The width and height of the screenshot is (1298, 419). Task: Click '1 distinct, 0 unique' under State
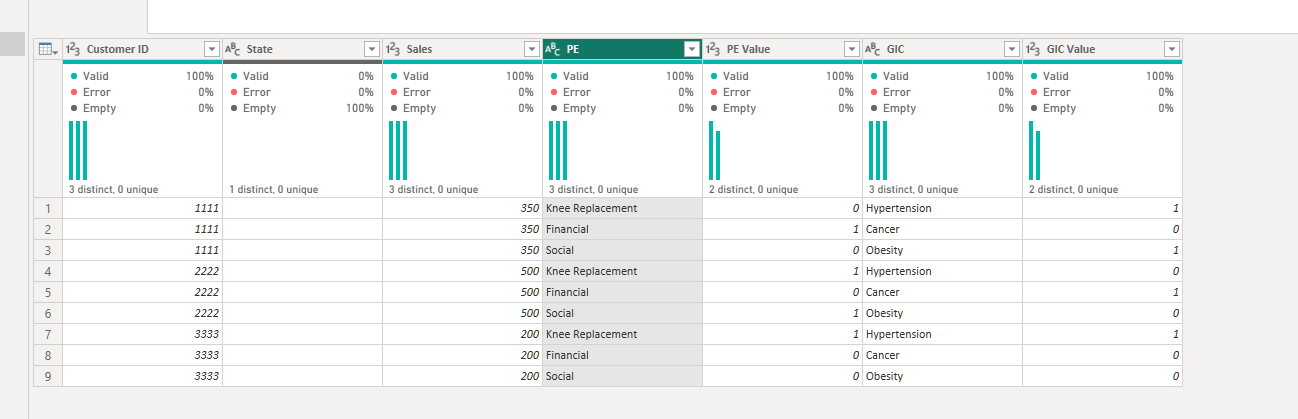click(273, 189)
